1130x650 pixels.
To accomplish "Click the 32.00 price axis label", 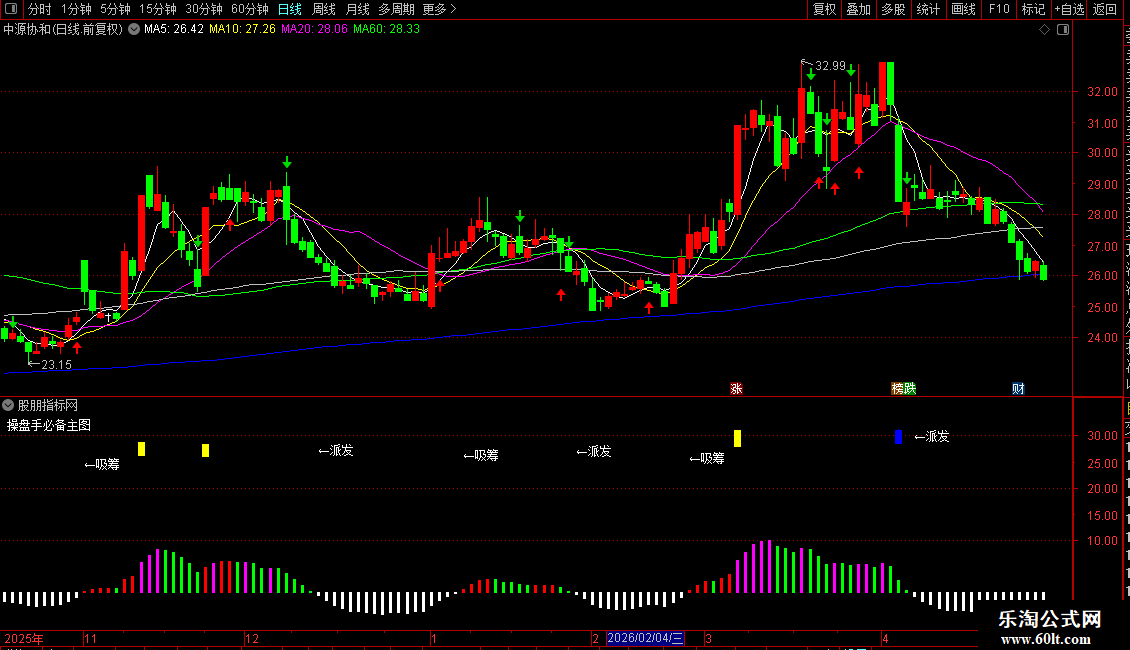I will tap(1103, 92).
